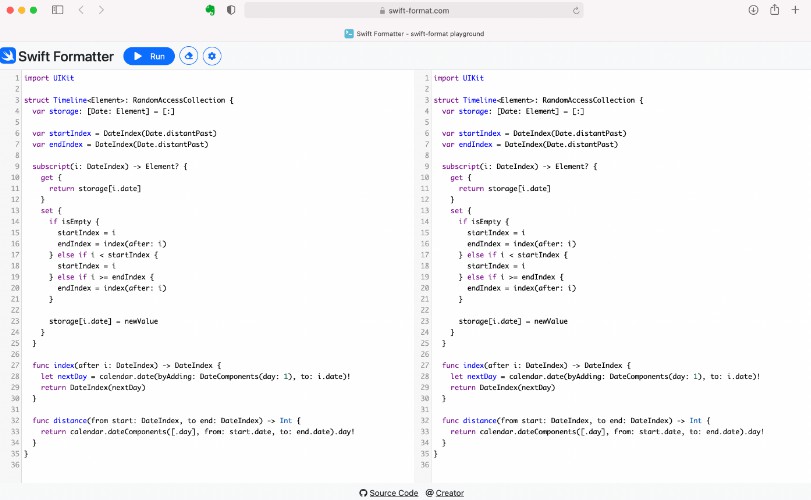
Task: Go forward with the browser forward arrow
Action: [x=101, y=10]
